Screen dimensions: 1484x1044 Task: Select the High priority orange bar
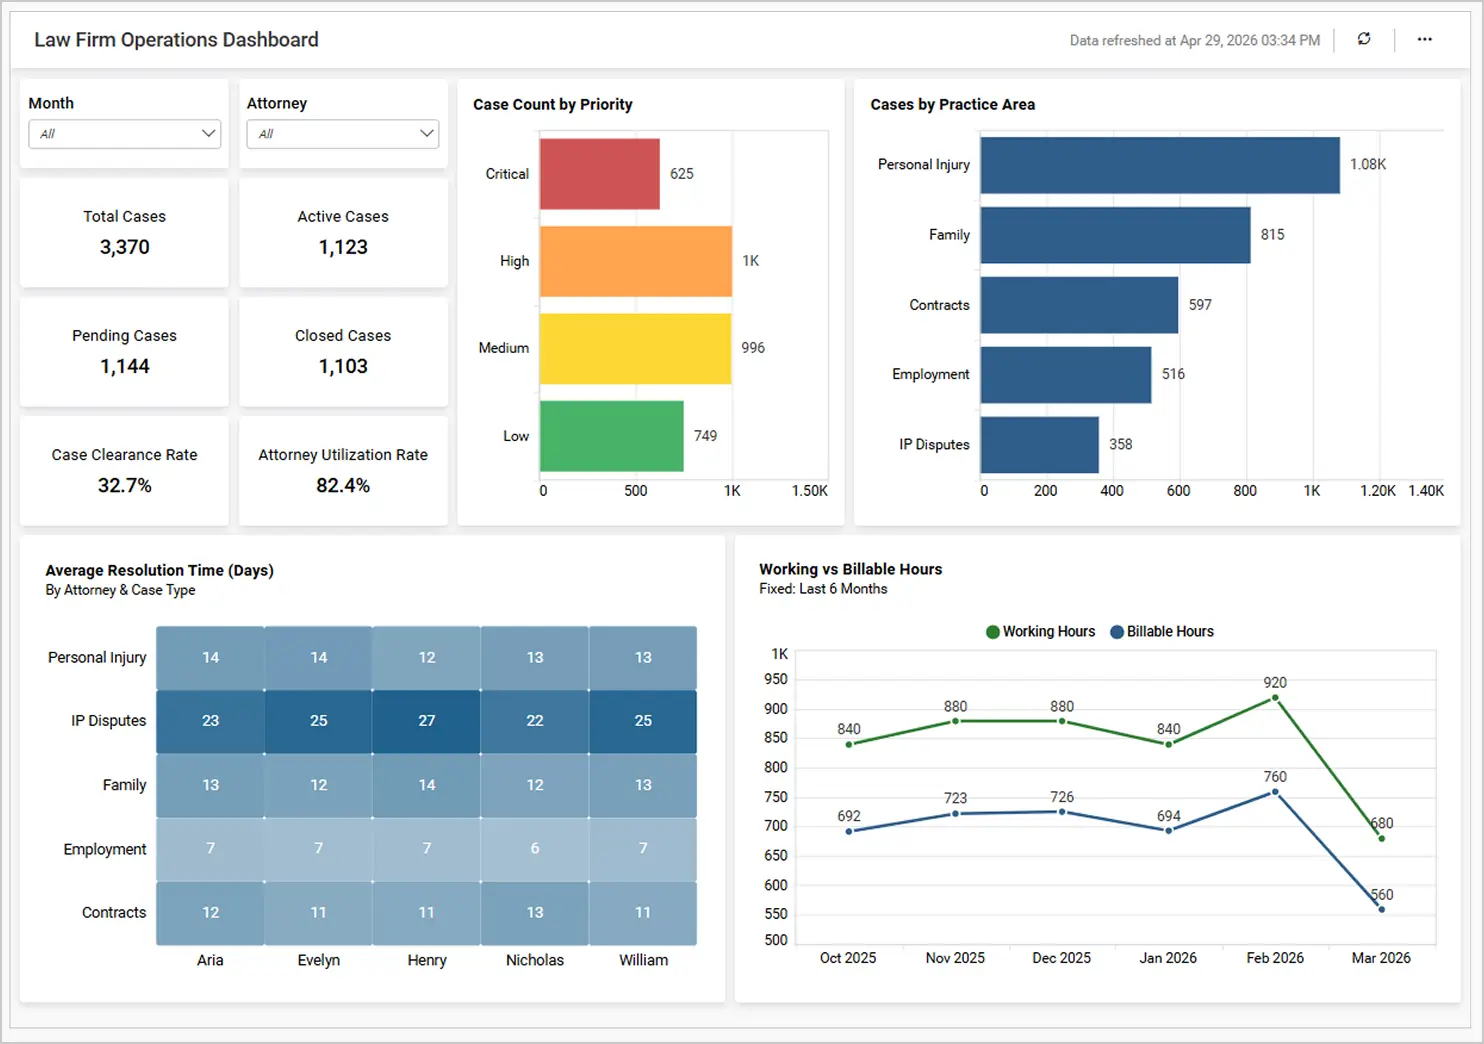(x=636, y=261)
